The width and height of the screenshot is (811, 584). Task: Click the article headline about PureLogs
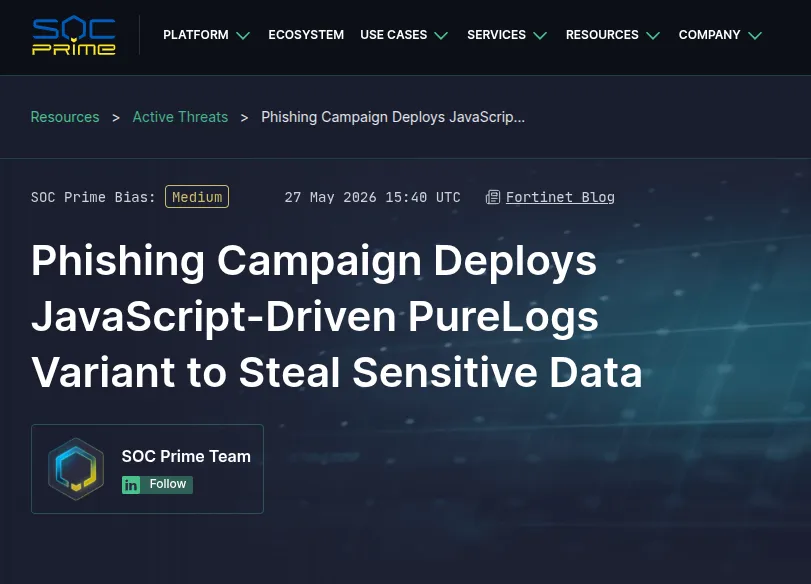point(337,316)
